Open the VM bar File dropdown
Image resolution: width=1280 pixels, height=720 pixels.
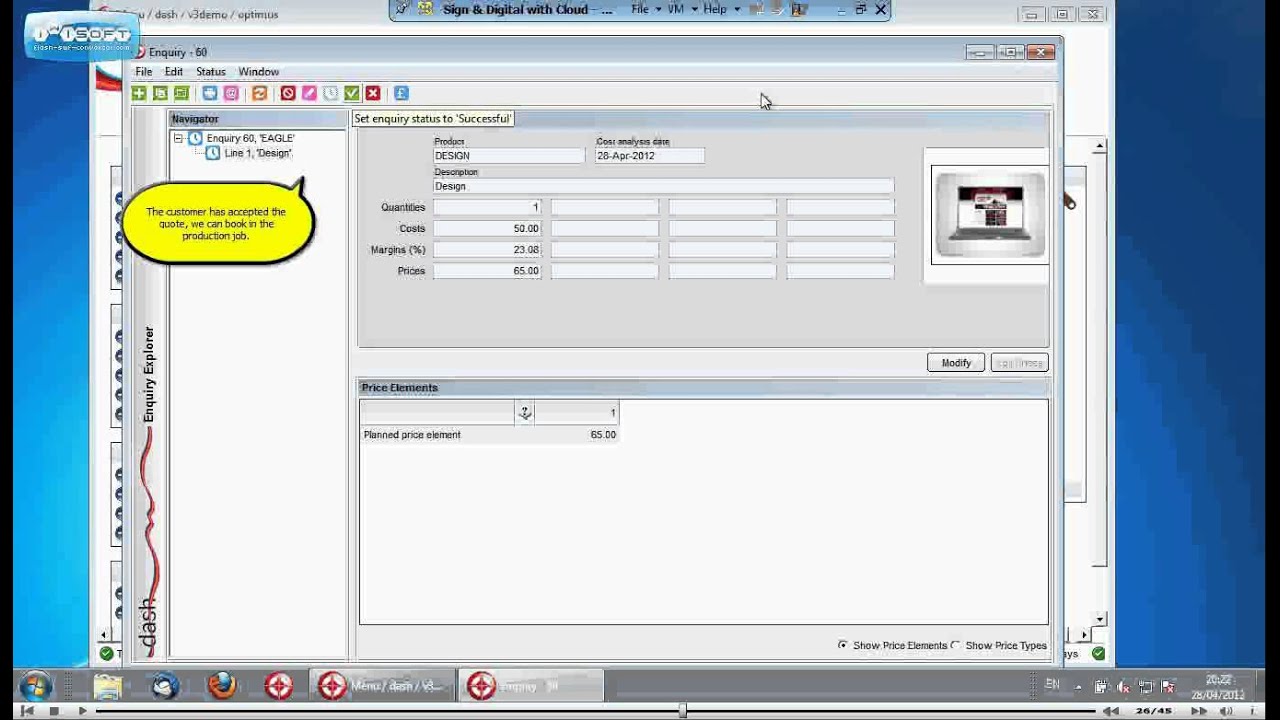point(645,9)
